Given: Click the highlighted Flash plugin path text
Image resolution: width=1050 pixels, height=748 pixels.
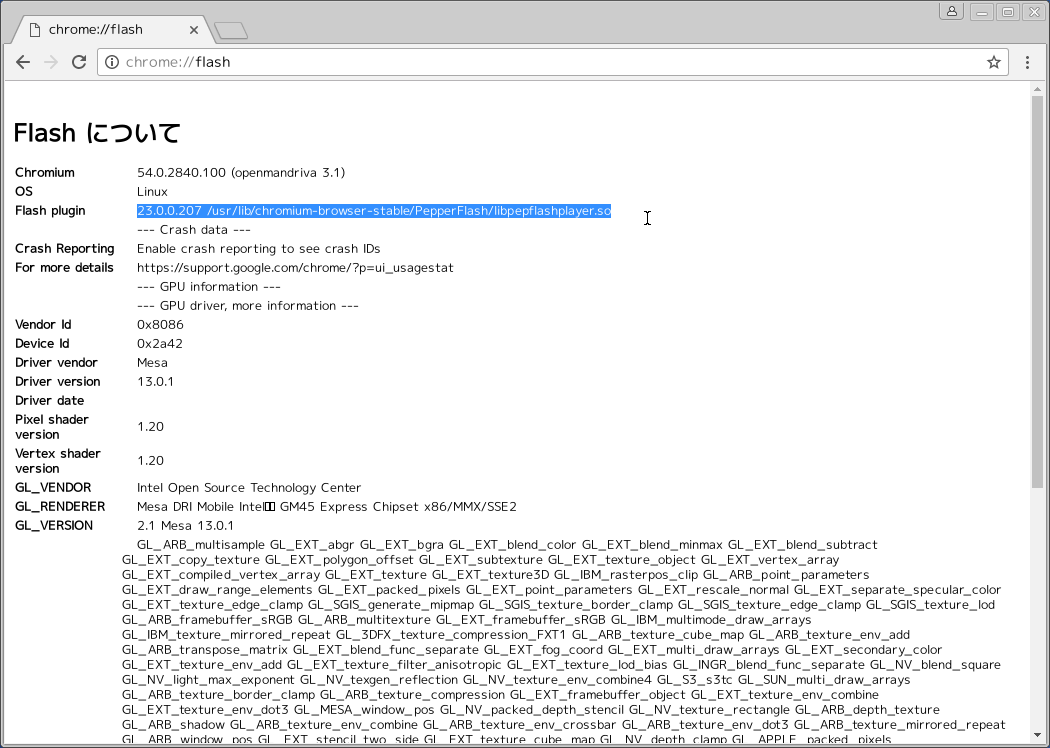Looking at the screenshot, I should click(374, 211).
